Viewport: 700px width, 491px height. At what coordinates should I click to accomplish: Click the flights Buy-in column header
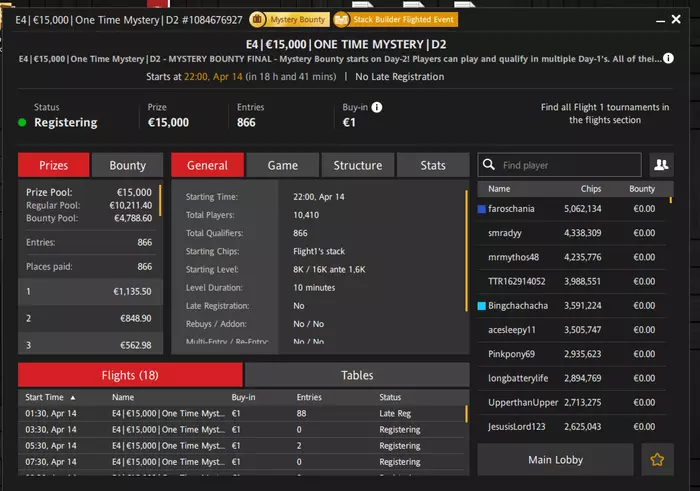point(243,397)
